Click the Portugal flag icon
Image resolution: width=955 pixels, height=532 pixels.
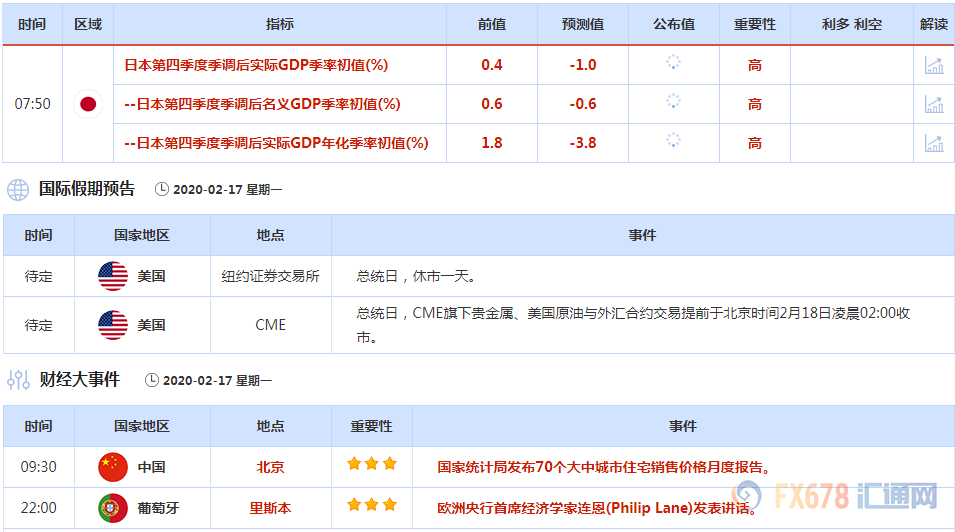113,508
